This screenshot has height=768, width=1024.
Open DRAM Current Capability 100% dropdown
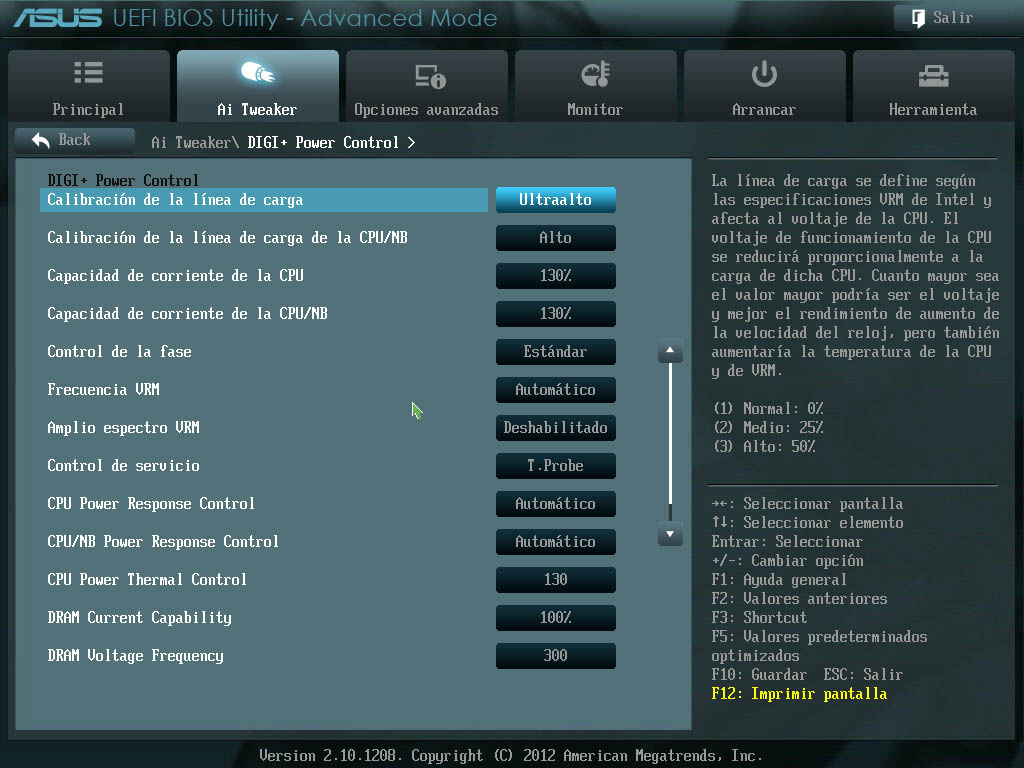[x=556, y=617]
